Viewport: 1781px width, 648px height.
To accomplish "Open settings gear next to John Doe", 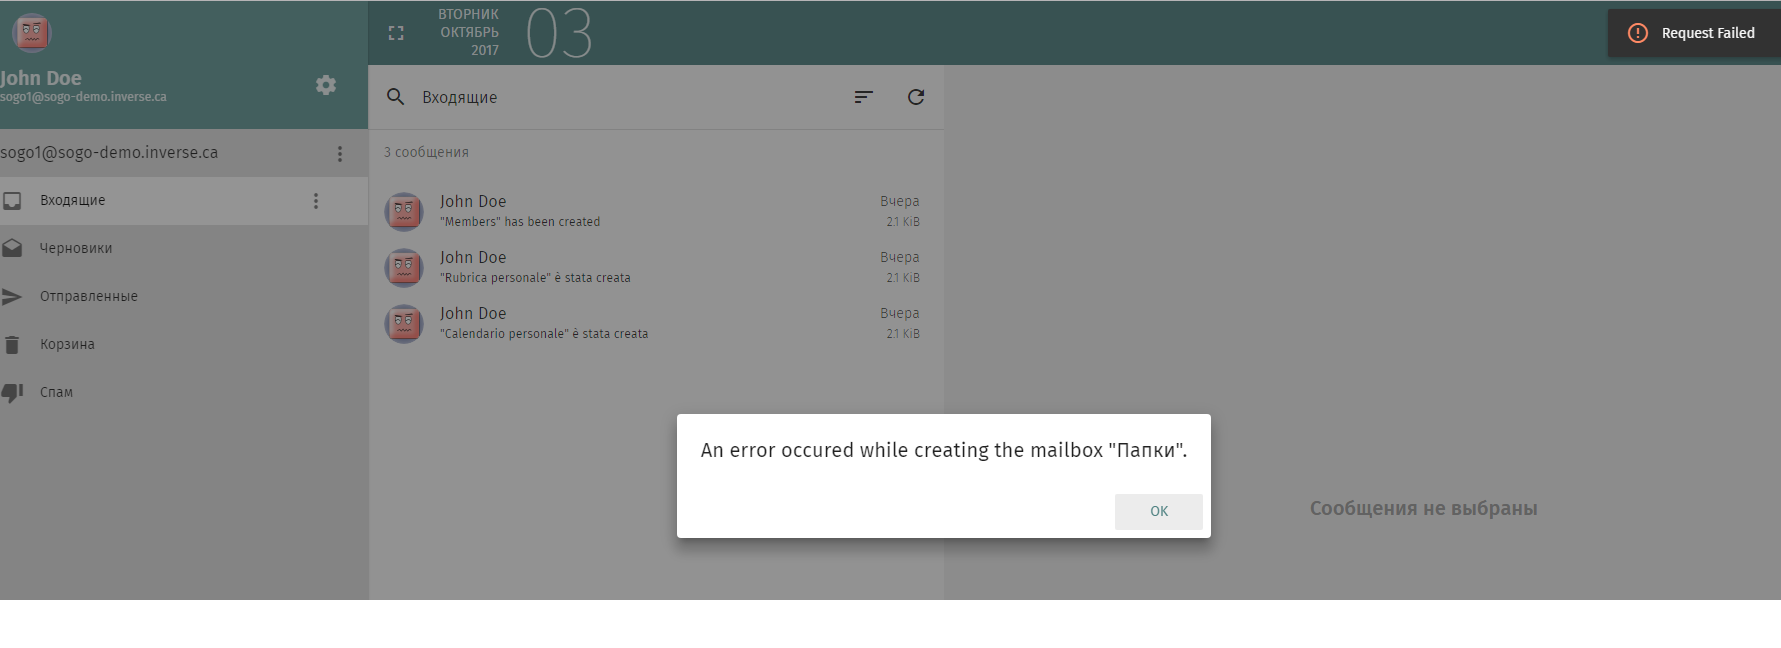I will click(x=326, y=85).
